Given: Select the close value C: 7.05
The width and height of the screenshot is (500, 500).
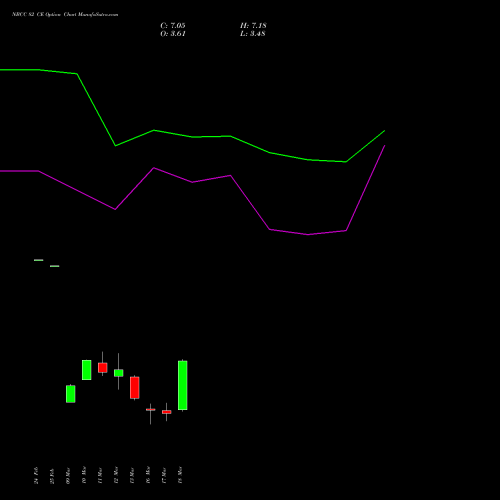Looking at the screenshot, I should [x=173, y=26].
